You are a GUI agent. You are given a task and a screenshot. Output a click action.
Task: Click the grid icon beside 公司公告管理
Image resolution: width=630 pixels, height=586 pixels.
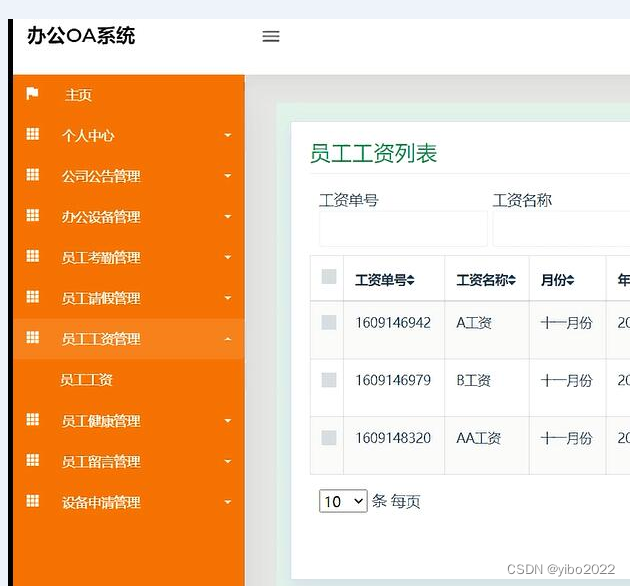[33, 175]
